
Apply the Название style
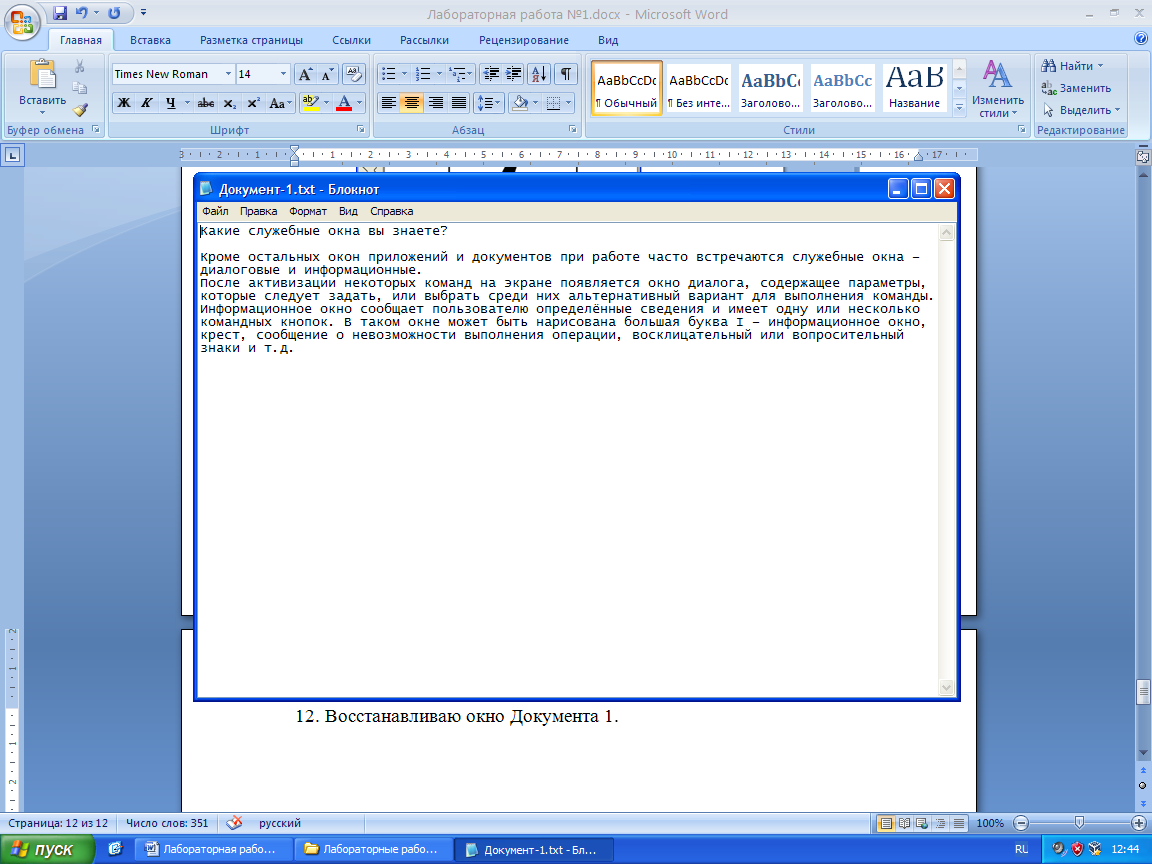(914, 88)
